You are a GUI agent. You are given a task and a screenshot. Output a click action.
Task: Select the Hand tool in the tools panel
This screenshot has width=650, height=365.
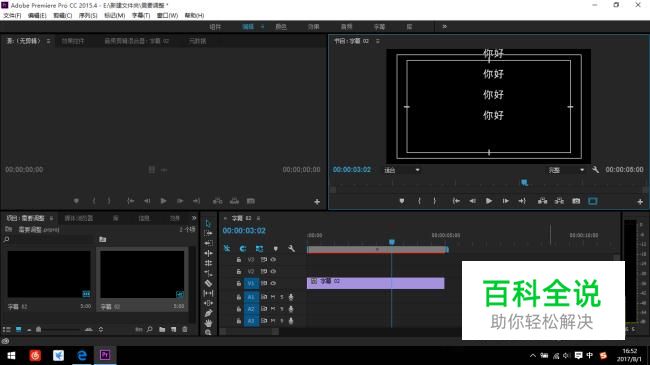209,323
